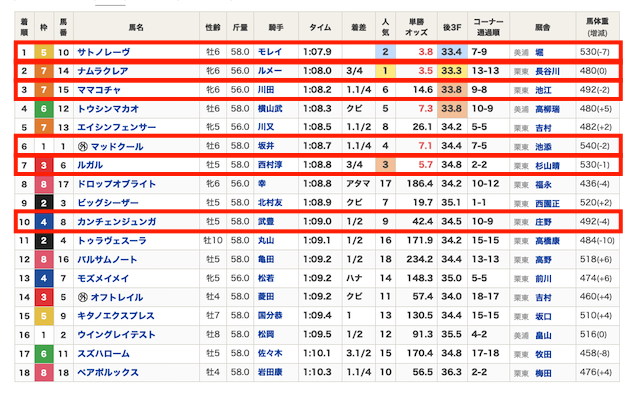Open the キタノエクスプレス horse link
640x394 pixels.
[116, 316]
